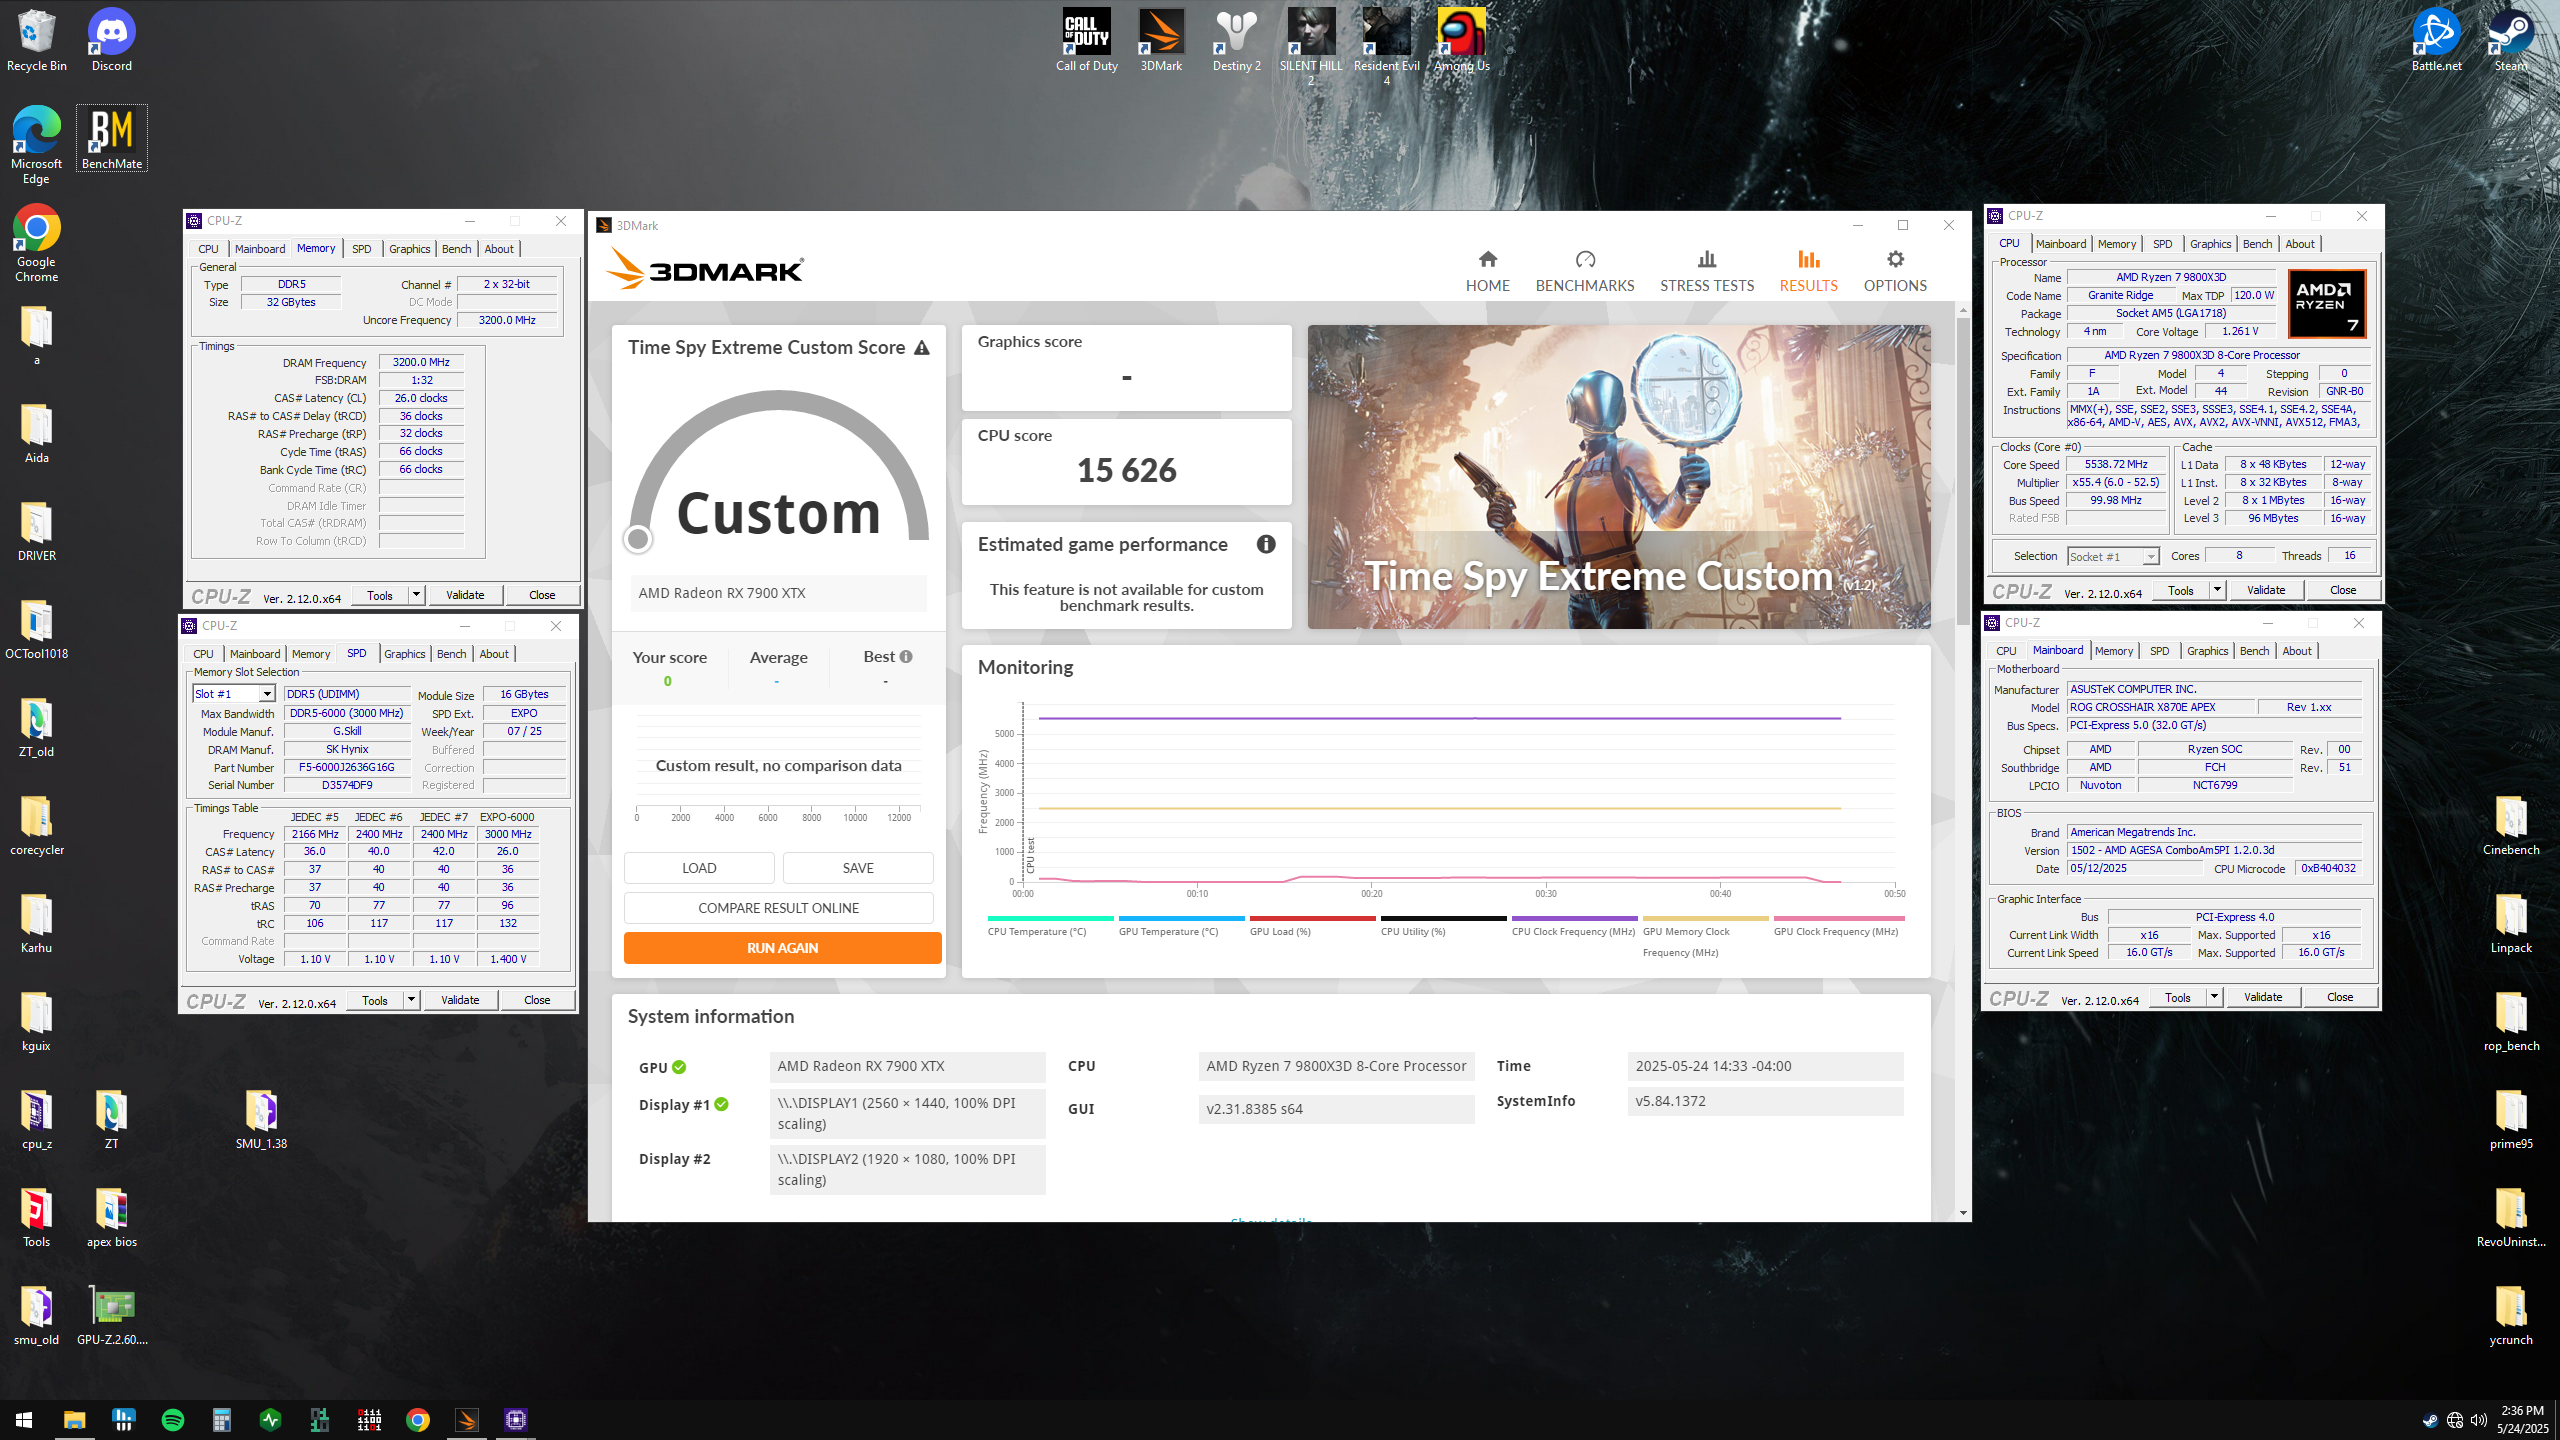Switch to Bench tab in CPU-Z Memory window
The height and width of the screenshot is (1440, 2560).
(x=456, y=249)
